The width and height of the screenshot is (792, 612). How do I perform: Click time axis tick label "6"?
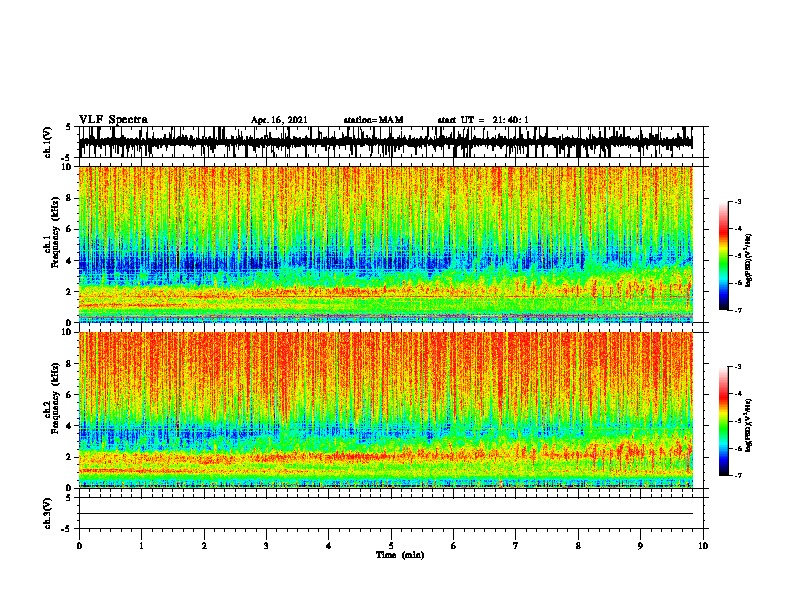click(454, 546)
